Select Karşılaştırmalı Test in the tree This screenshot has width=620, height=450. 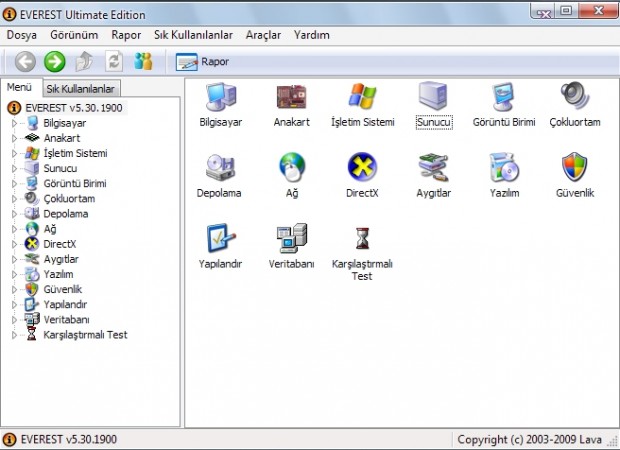pyautogui.click(x=85, y=335)
